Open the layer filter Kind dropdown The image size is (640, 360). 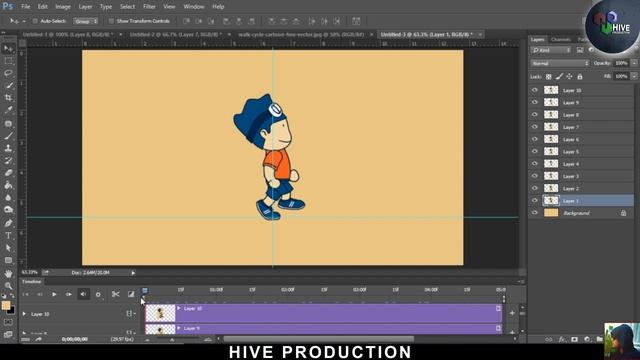point(551,50)
